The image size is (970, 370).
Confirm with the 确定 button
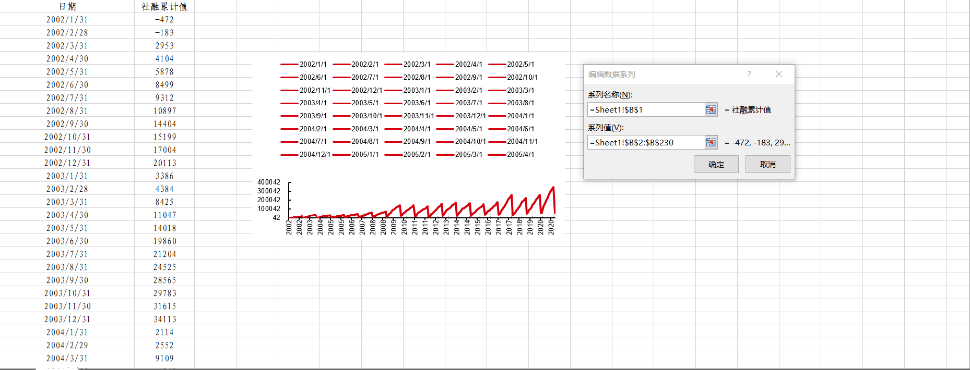716,164
